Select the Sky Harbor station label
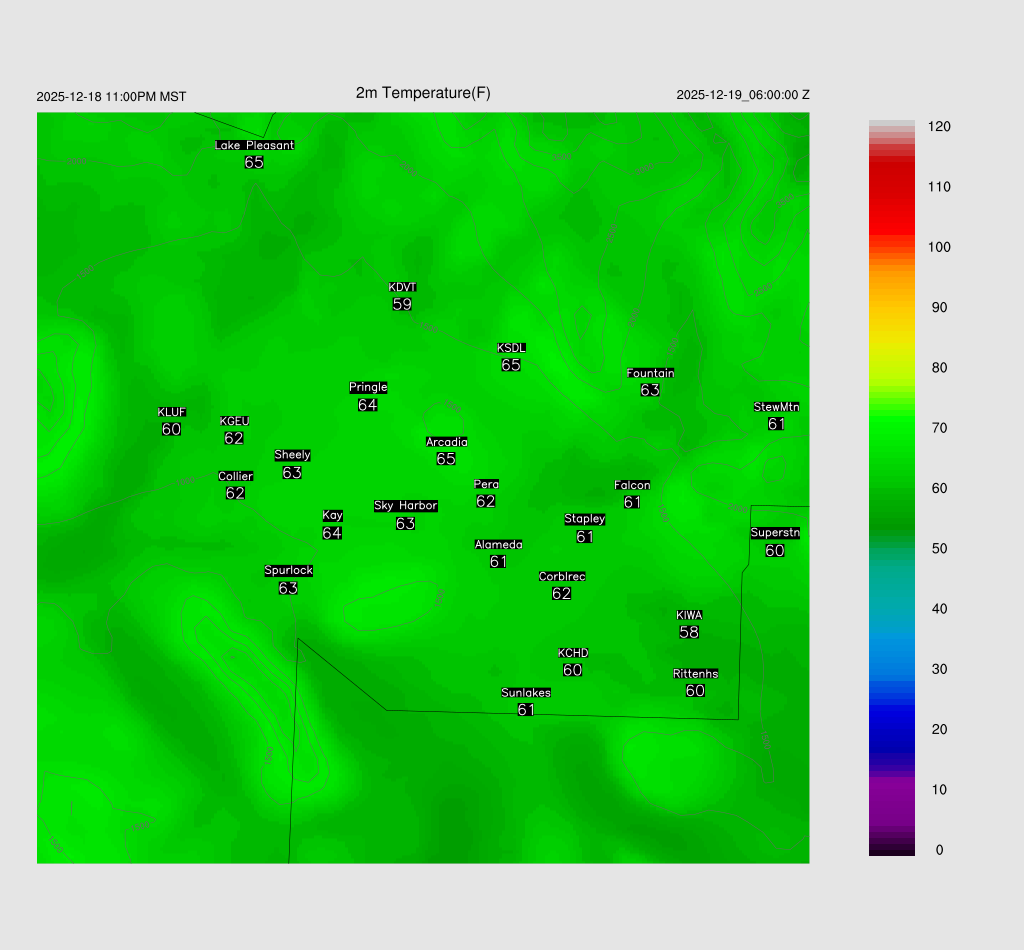Image resolution: width=1024 pixels, height=950 pixels. click(405, 506)
